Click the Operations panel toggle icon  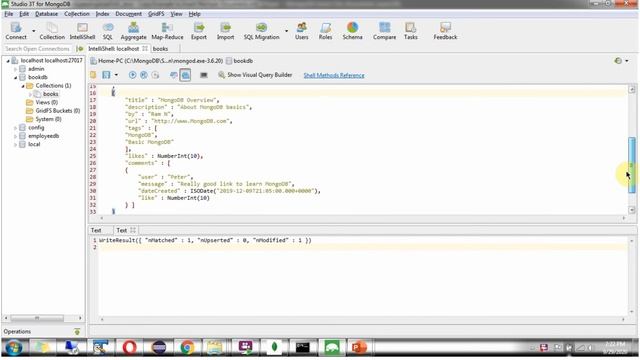[77, 331]
